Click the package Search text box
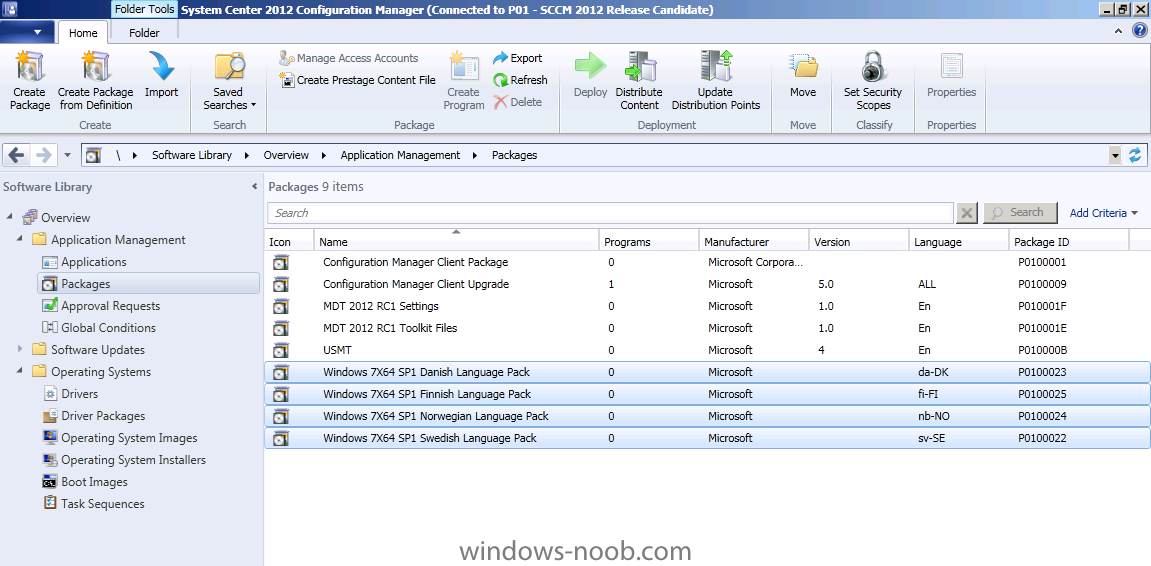1151x566 pixels. 610,213
